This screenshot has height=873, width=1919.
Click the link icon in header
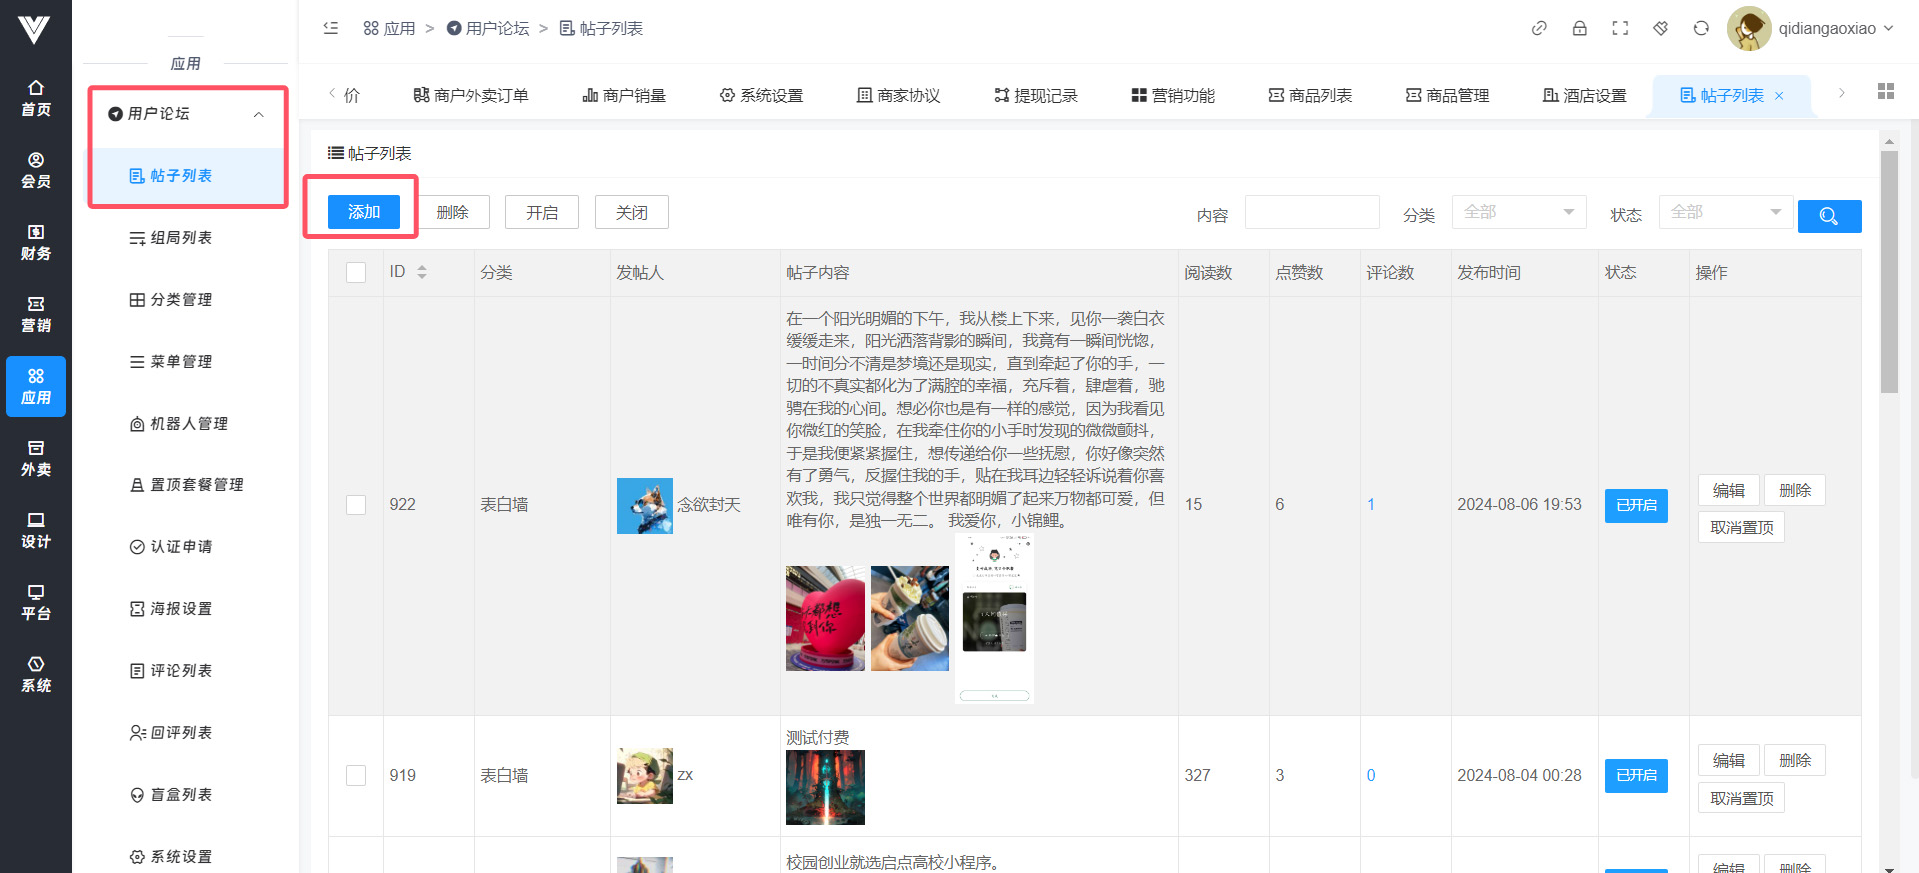coord(1539,28)
